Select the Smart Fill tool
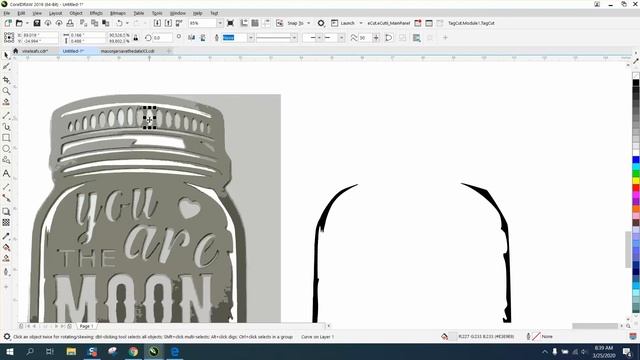The width and height of the screenshot is (640, 360). tap(6, 258)
